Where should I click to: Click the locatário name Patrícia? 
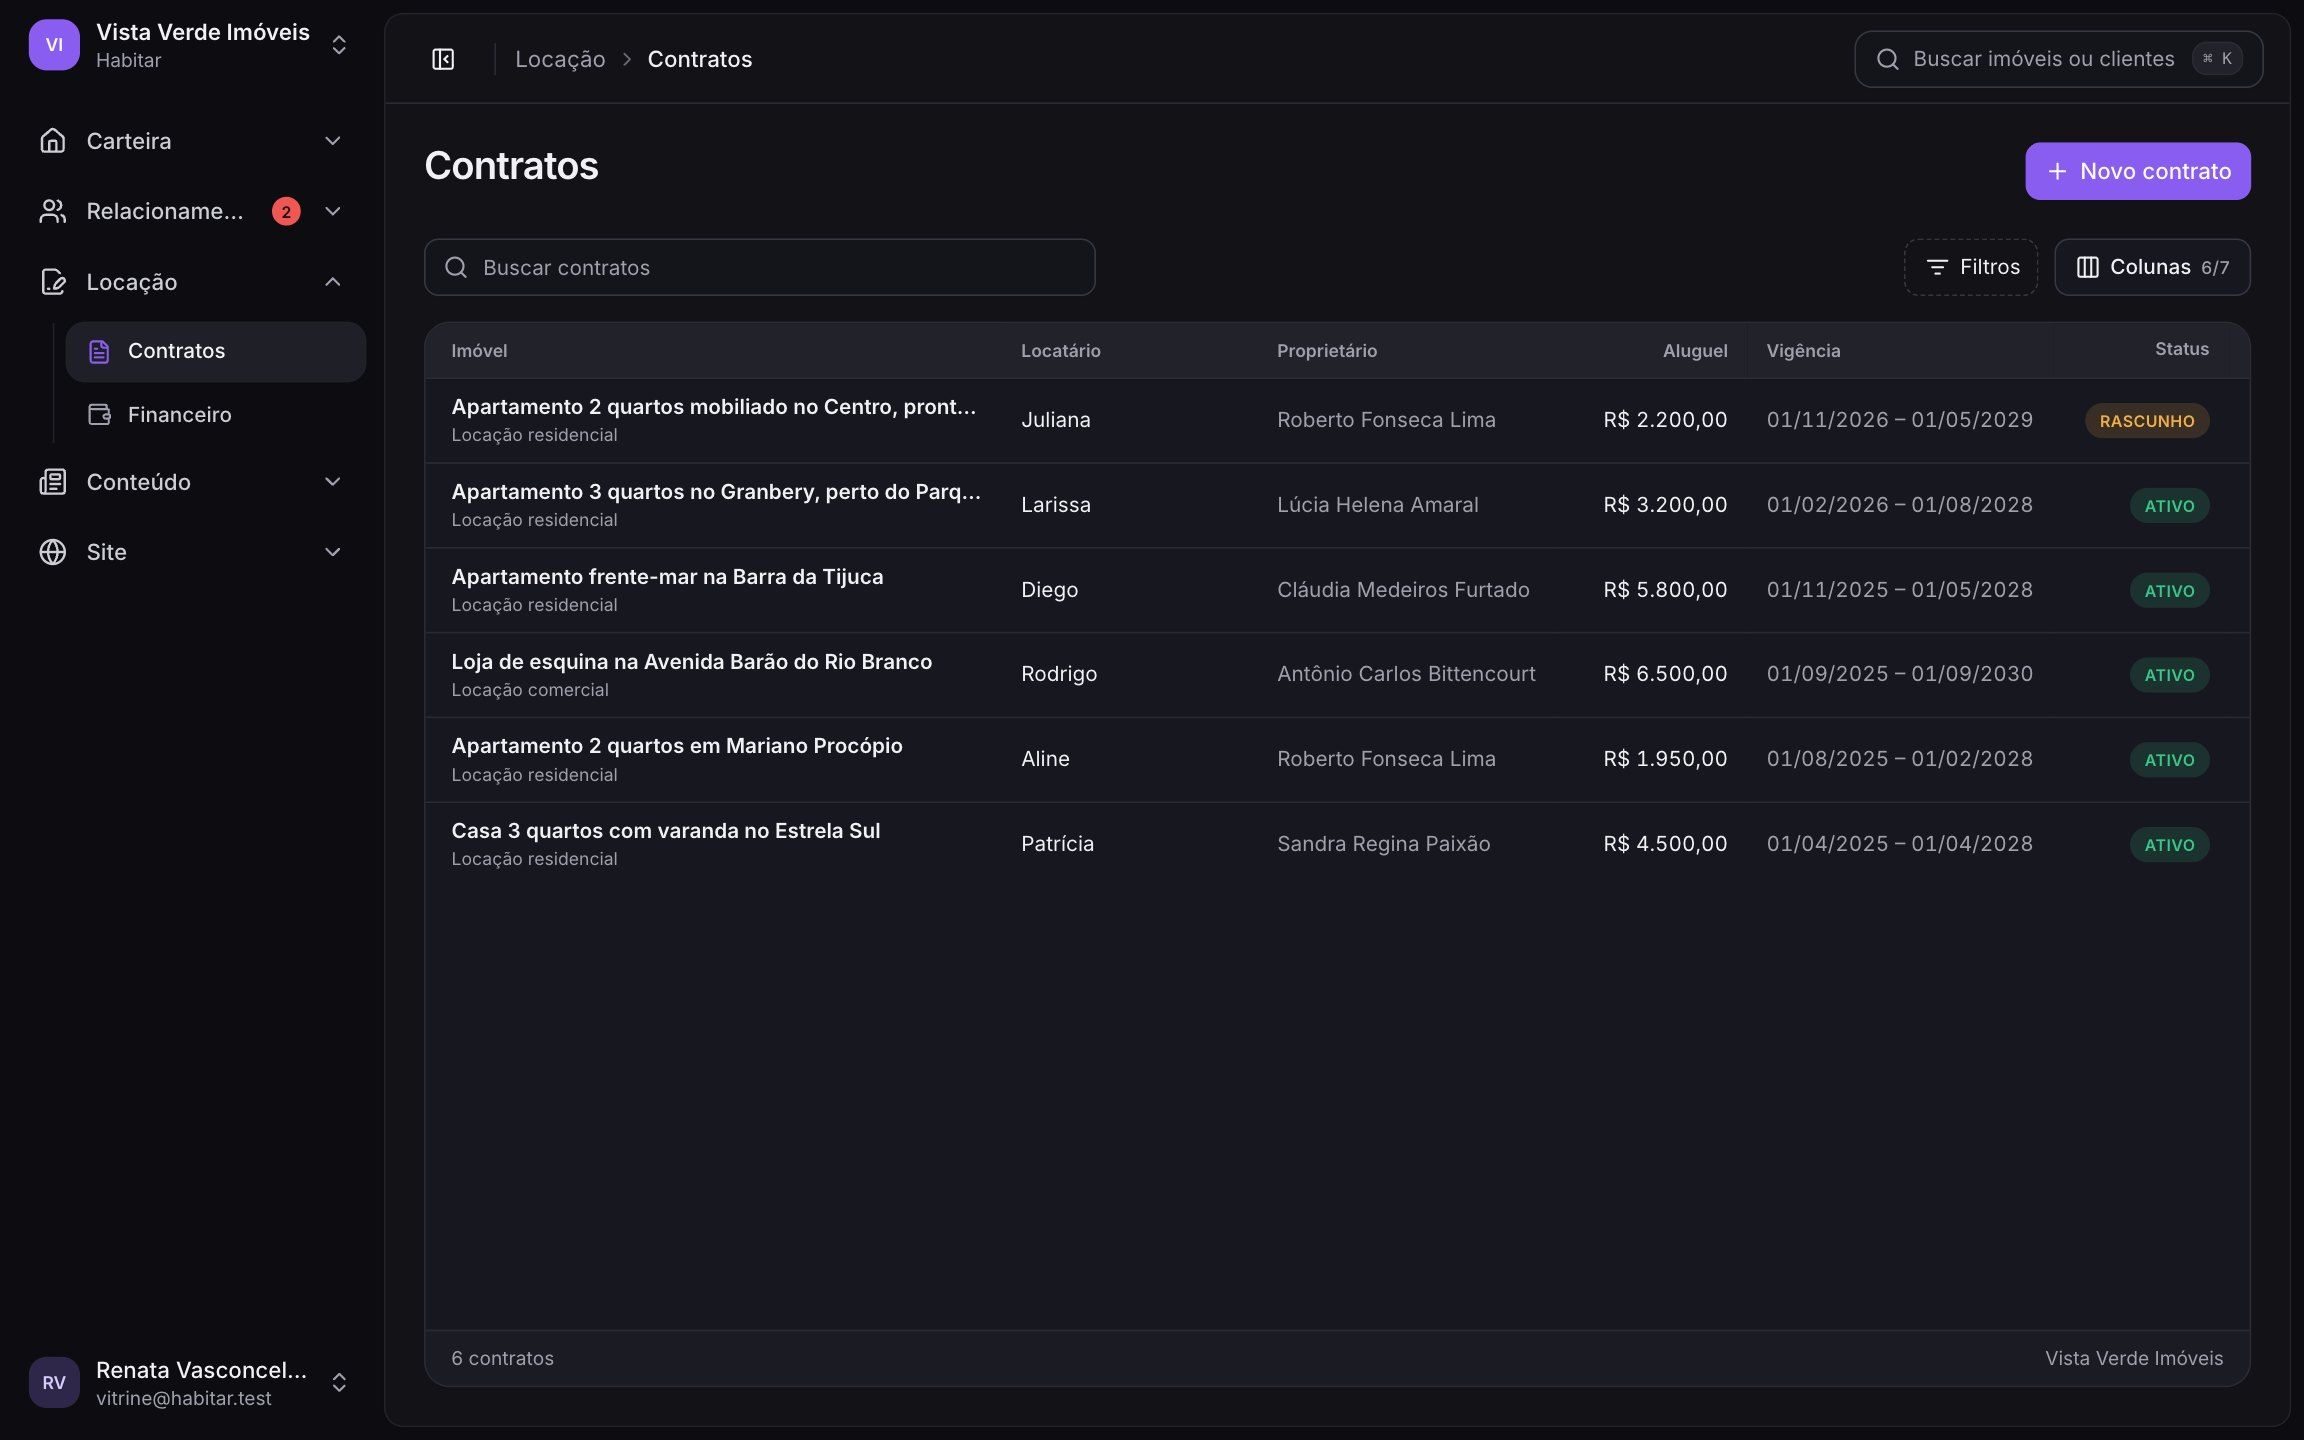click(x=1057, y=844)
